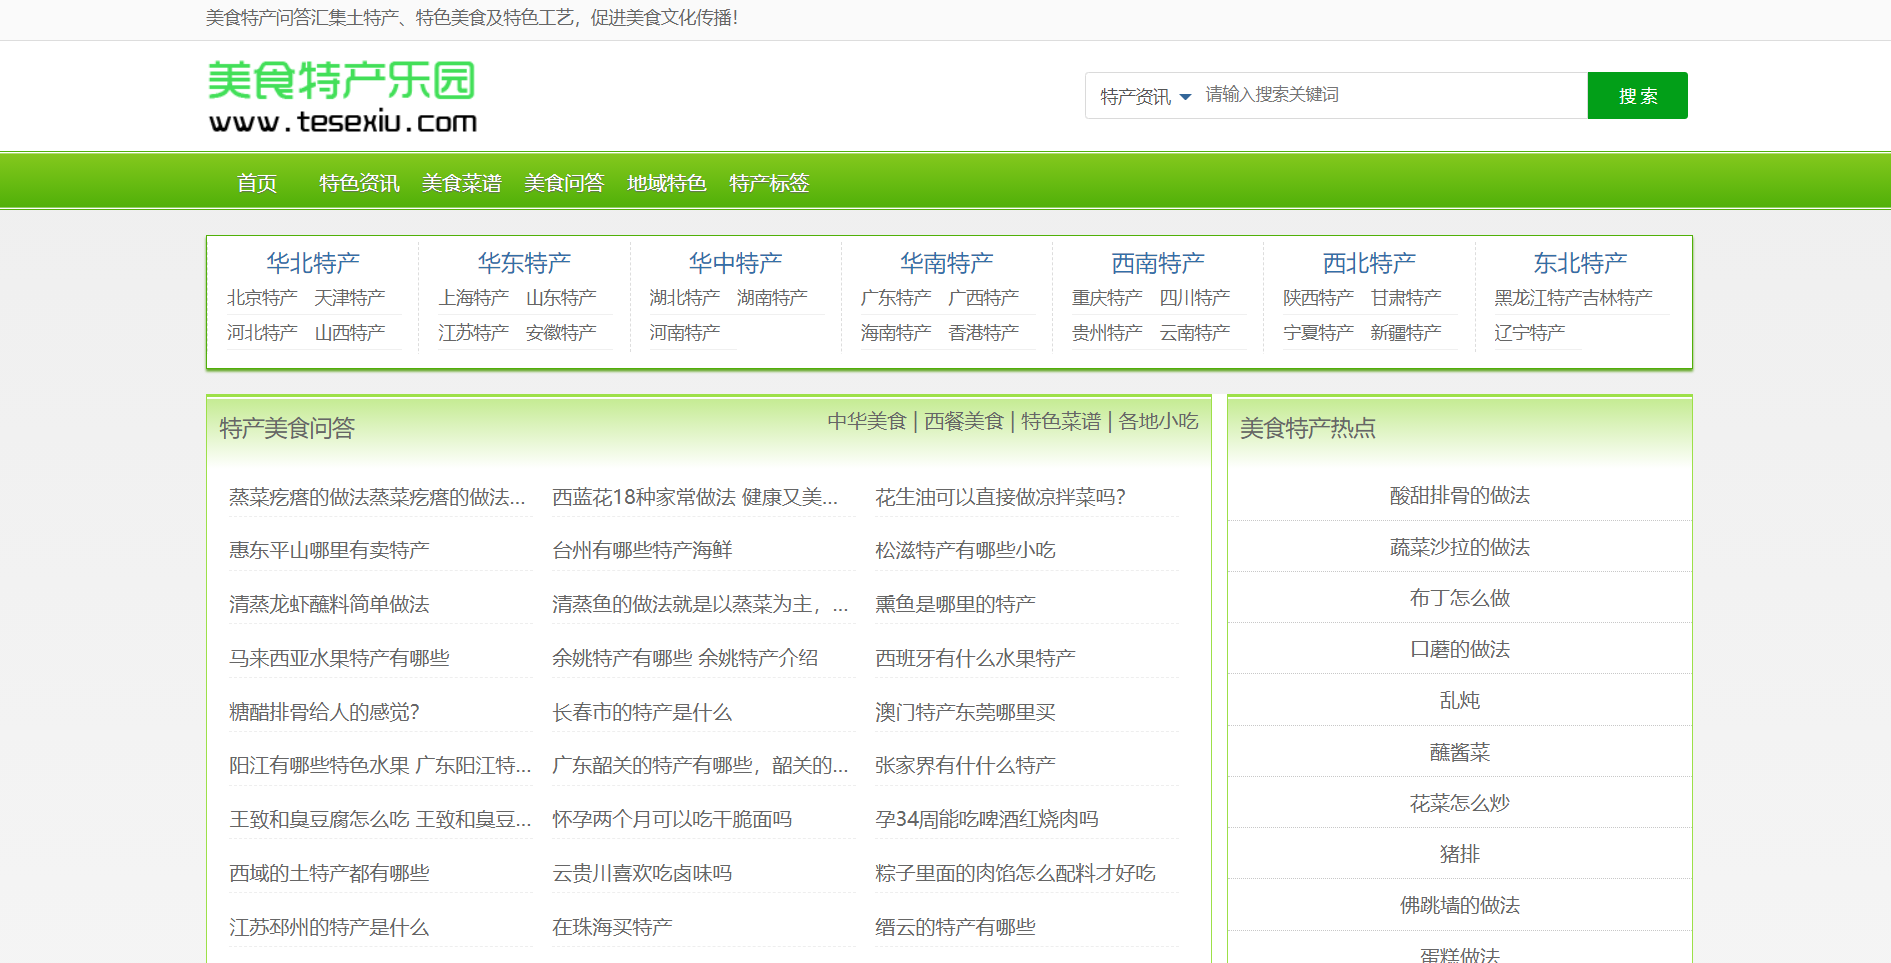
Task: Go to 首页 in the navigation bar
Action: 257,183
